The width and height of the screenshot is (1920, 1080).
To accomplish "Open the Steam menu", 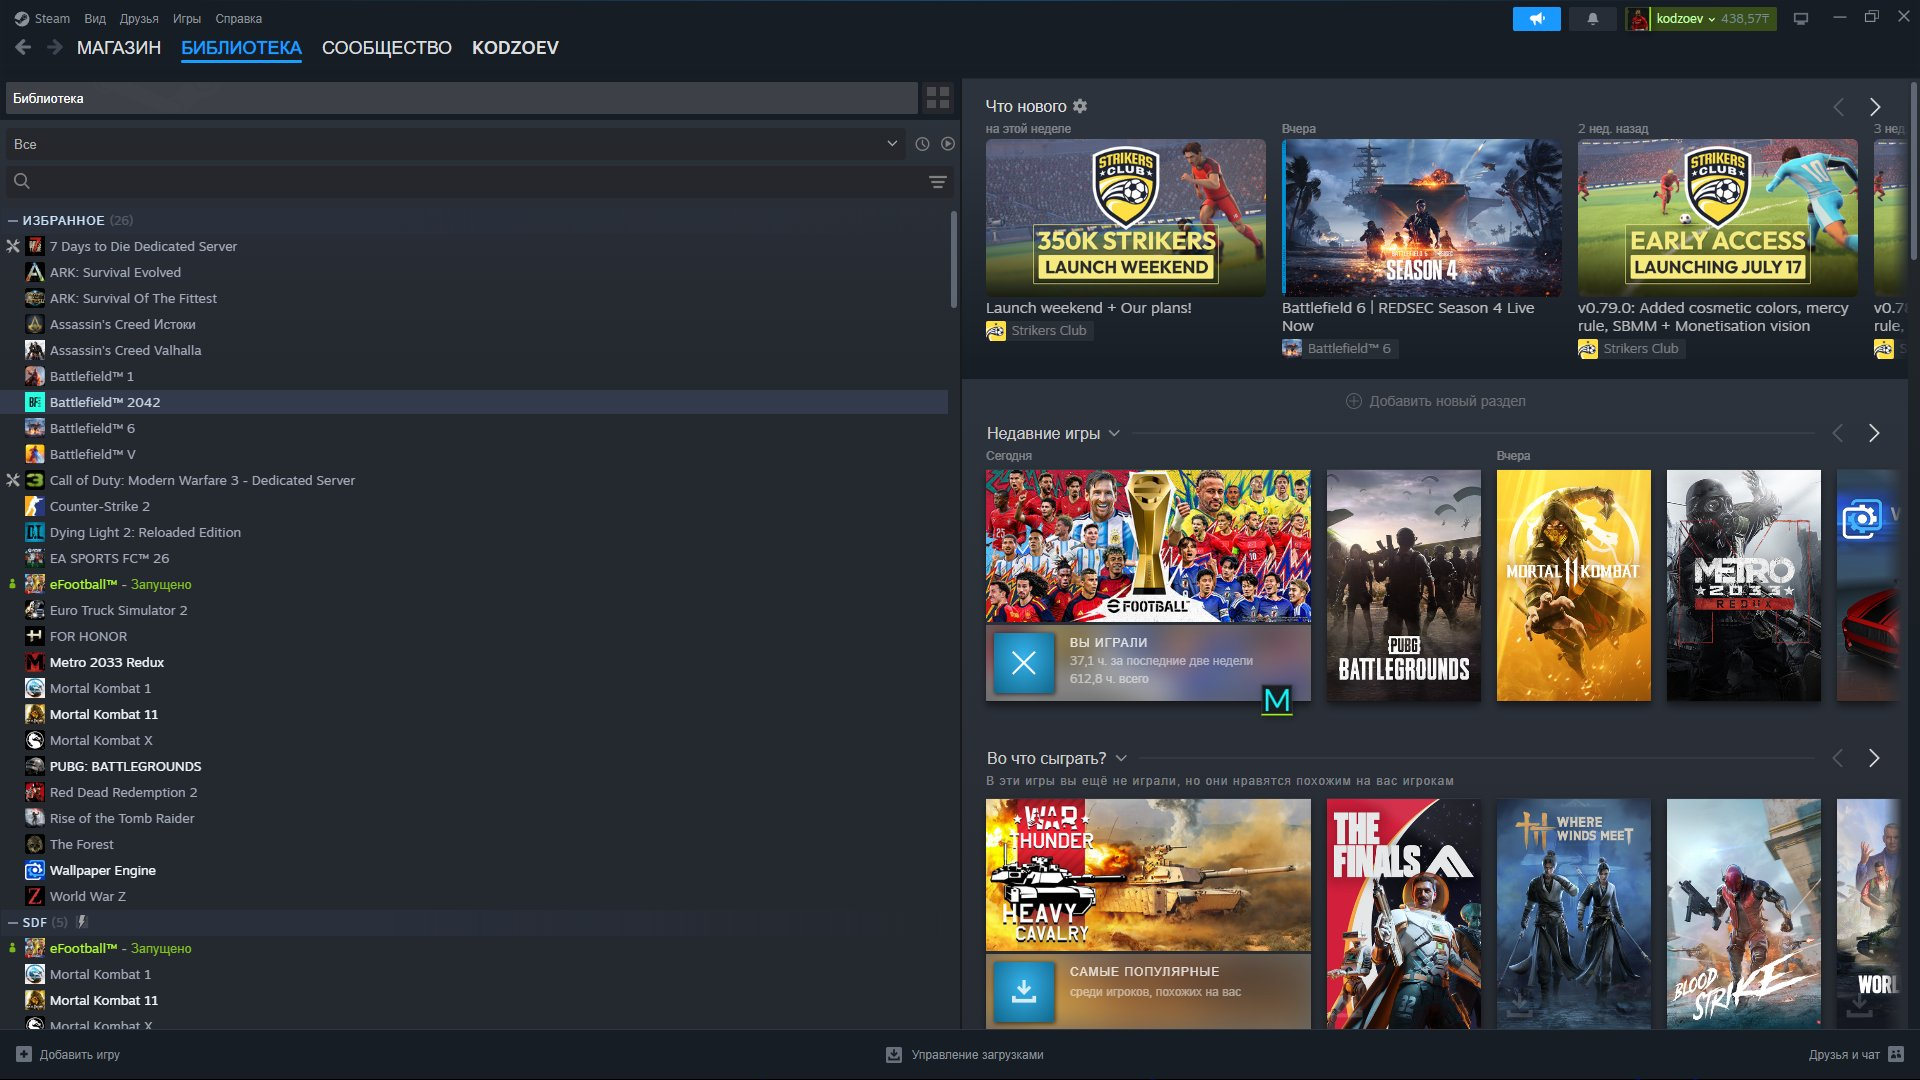I will point(52,19).
